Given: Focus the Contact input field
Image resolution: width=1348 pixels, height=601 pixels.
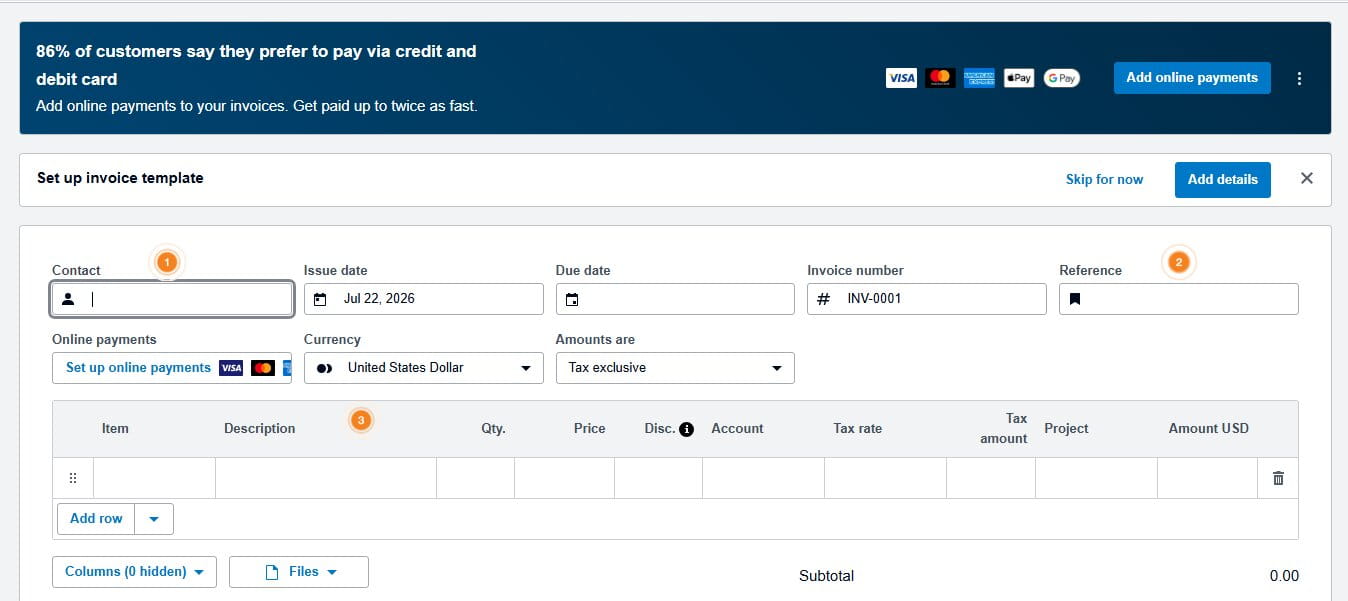Looking at the screenshot, I should pyautogui.click(x=172, y=299).
